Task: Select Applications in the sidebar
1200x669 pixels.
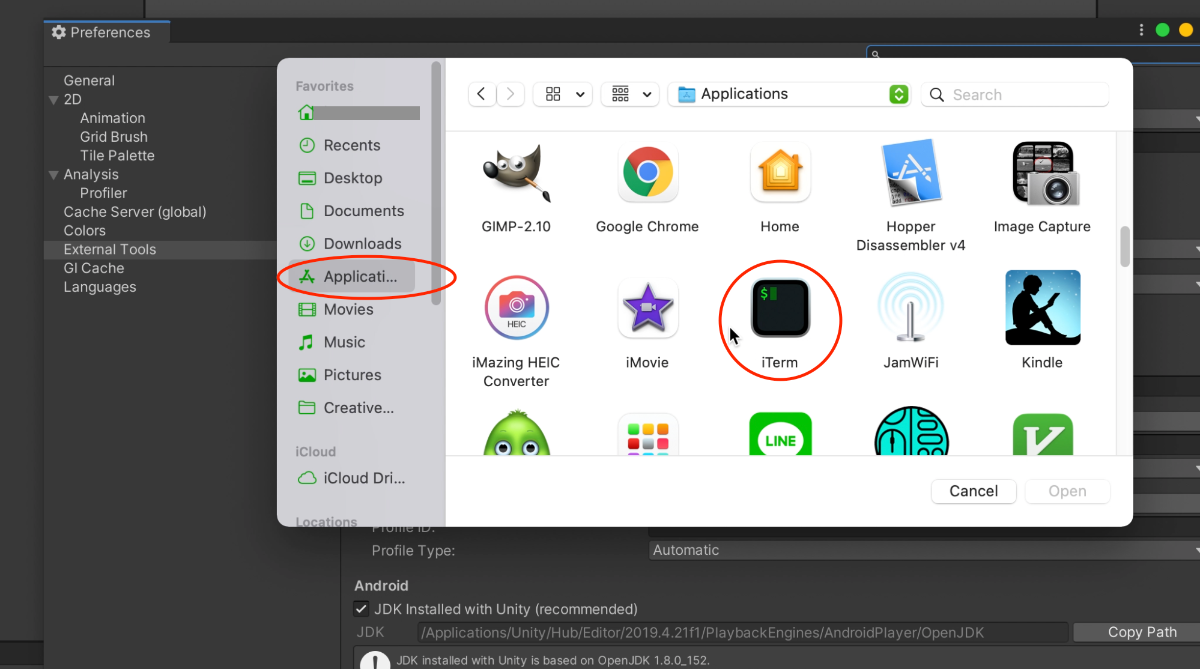Action: point(351,277)
